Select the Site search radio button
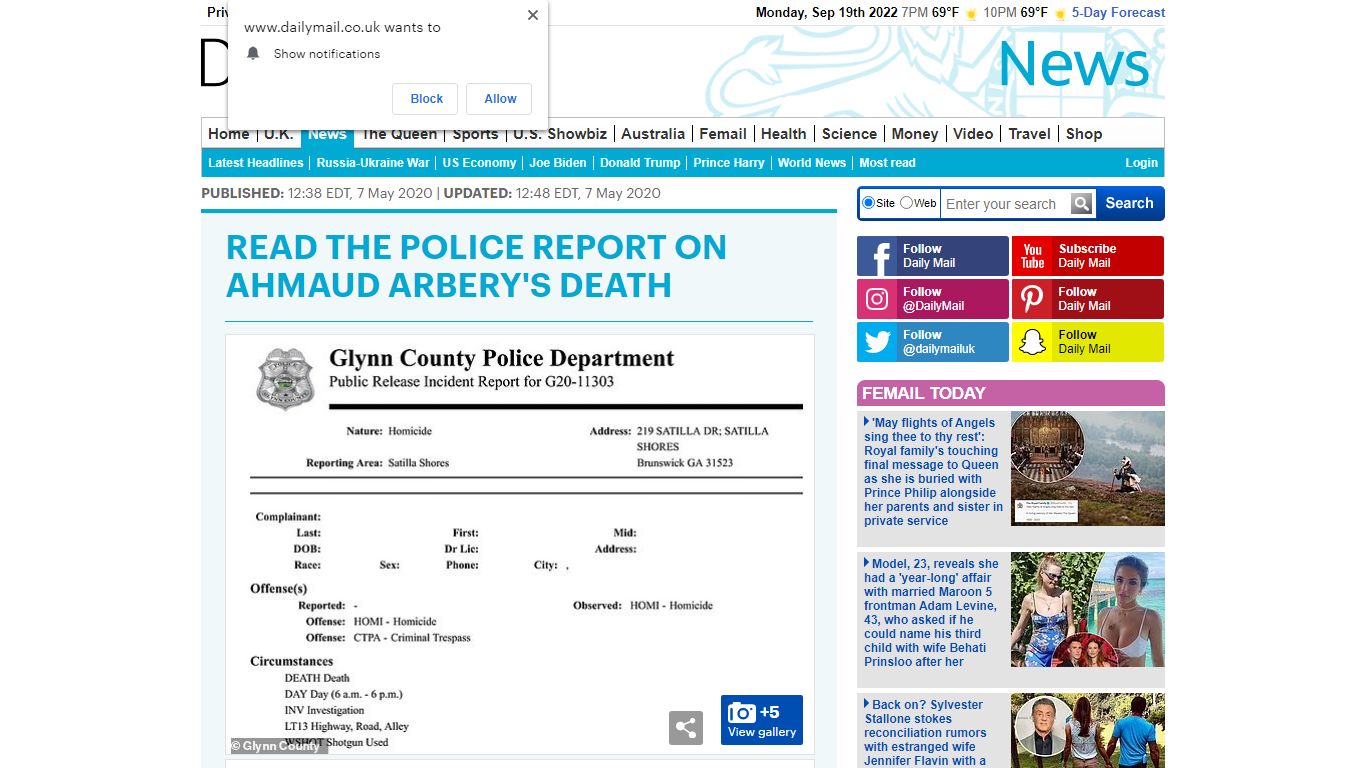1366x768 pixels. (x=868, y=203)
